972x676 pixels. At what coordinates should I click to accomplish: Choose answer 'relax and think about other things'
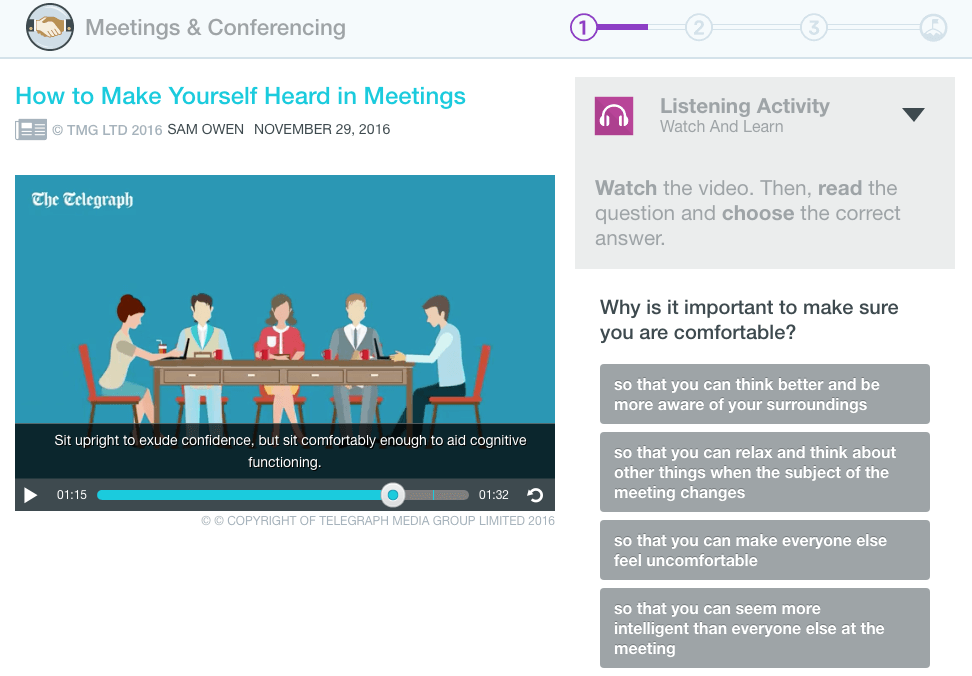coord(764,472)
